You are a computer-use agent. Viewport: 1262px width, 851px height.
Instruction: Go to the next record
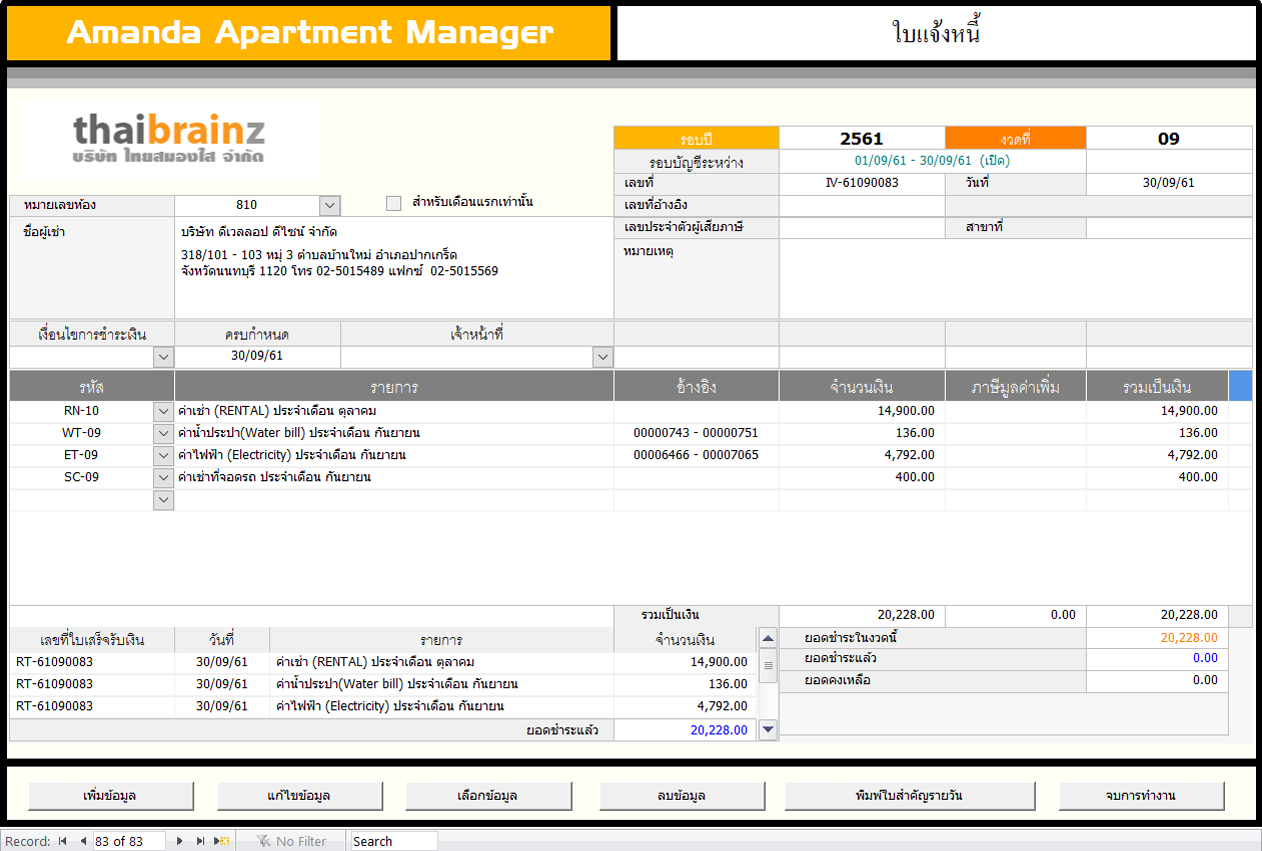[180, 841]
